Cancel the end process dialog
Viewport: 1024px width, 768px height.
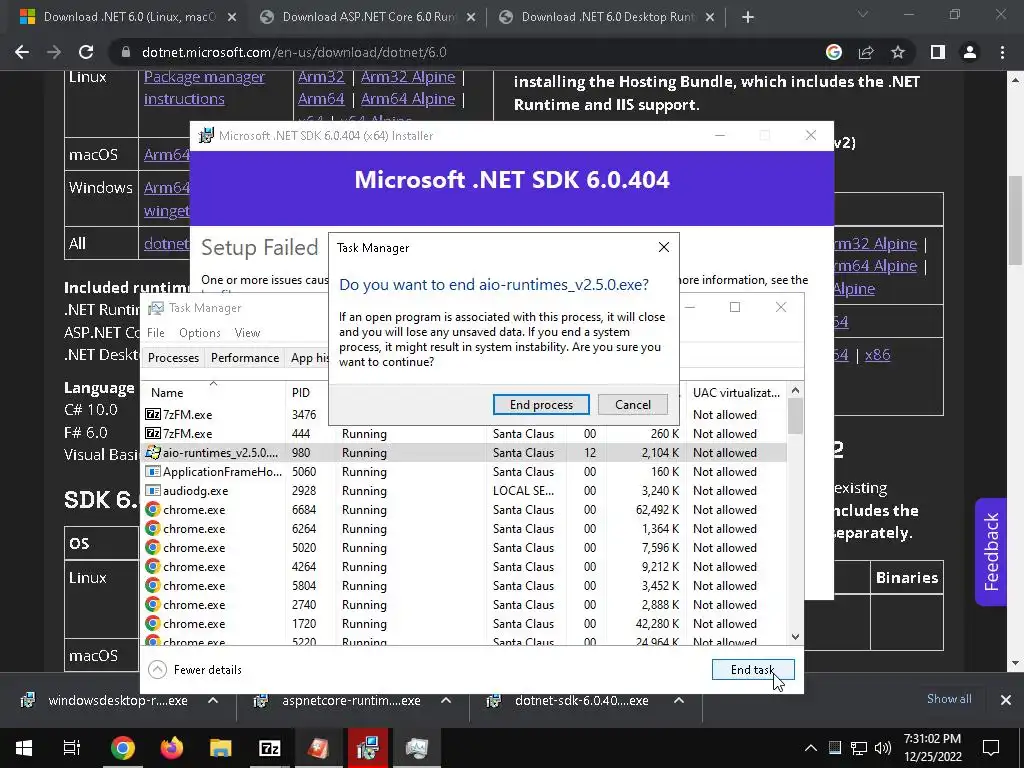632,404
